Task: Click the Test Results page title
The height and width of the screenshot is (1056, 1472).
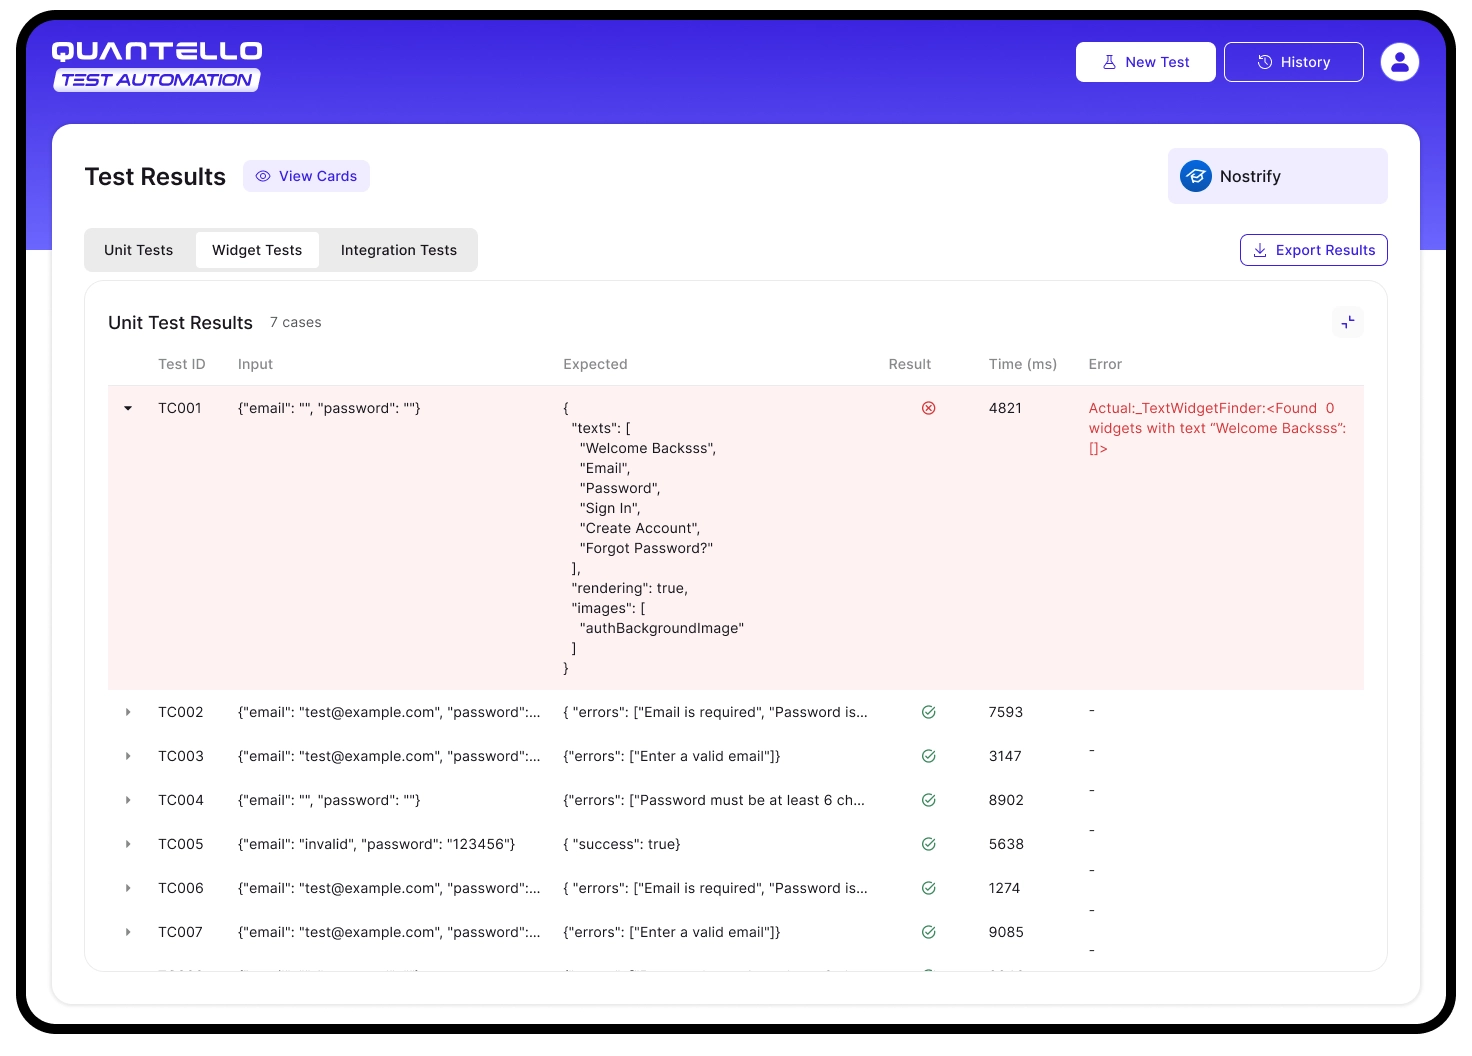Action: coord(155,177)
